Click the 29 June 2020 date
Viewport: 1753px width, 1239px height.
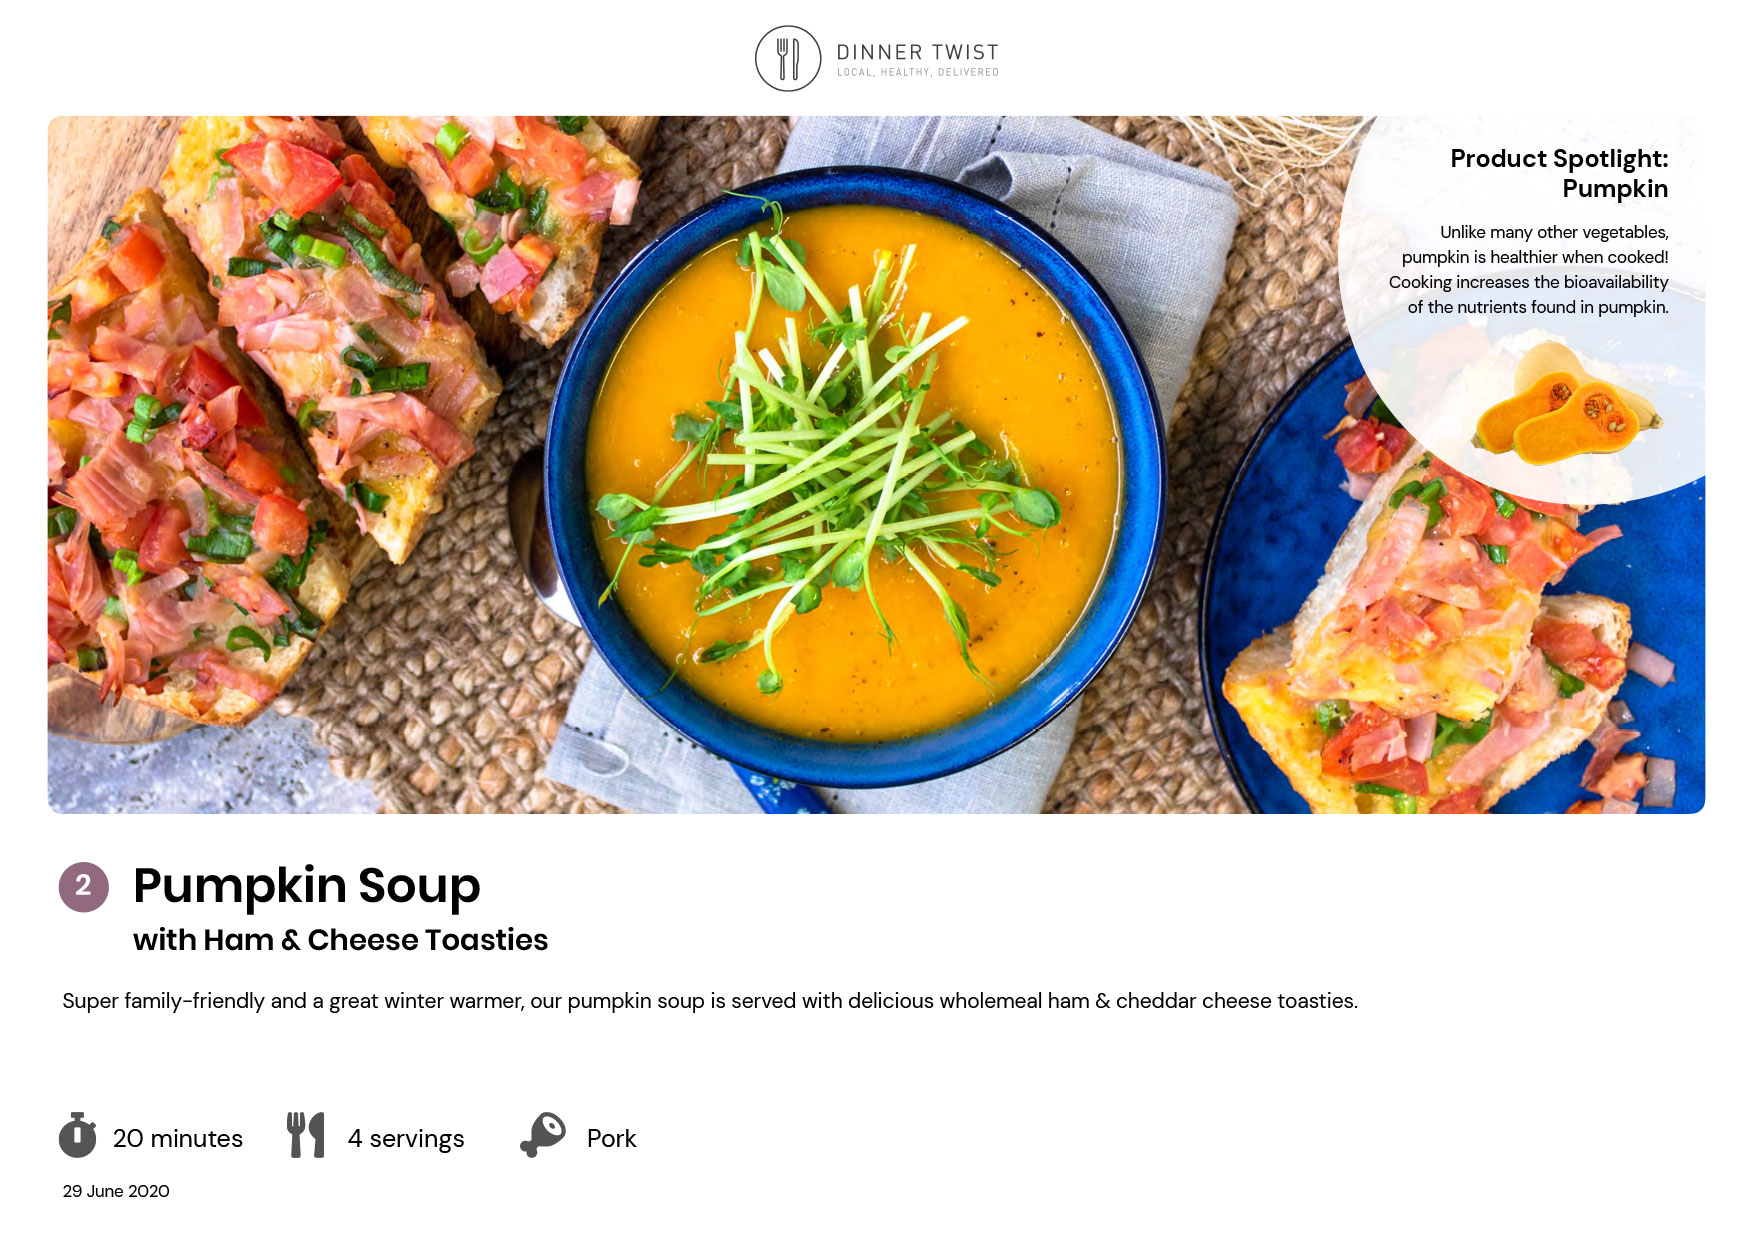coord(116,1191)
